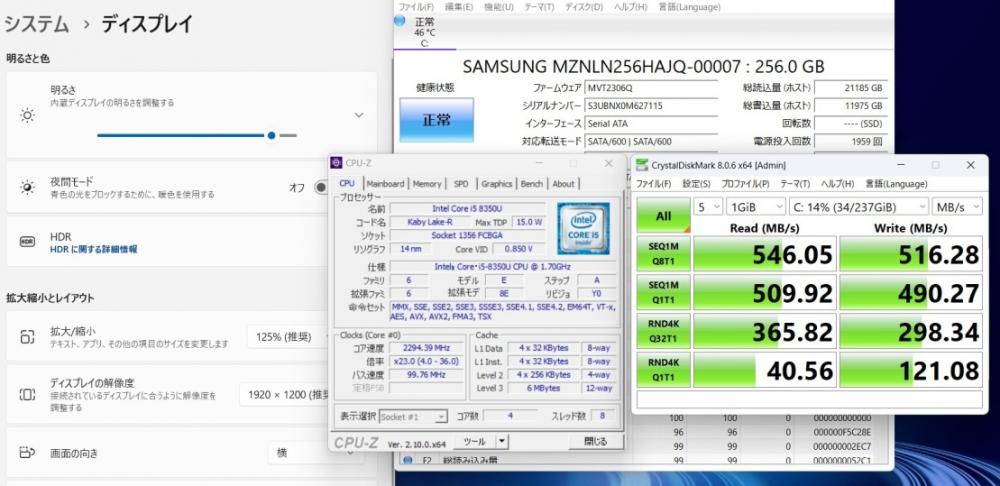The image size is (1000, 486).
Task: Open the HDR に関する詳細情報 link
Action: pos(93,249)
